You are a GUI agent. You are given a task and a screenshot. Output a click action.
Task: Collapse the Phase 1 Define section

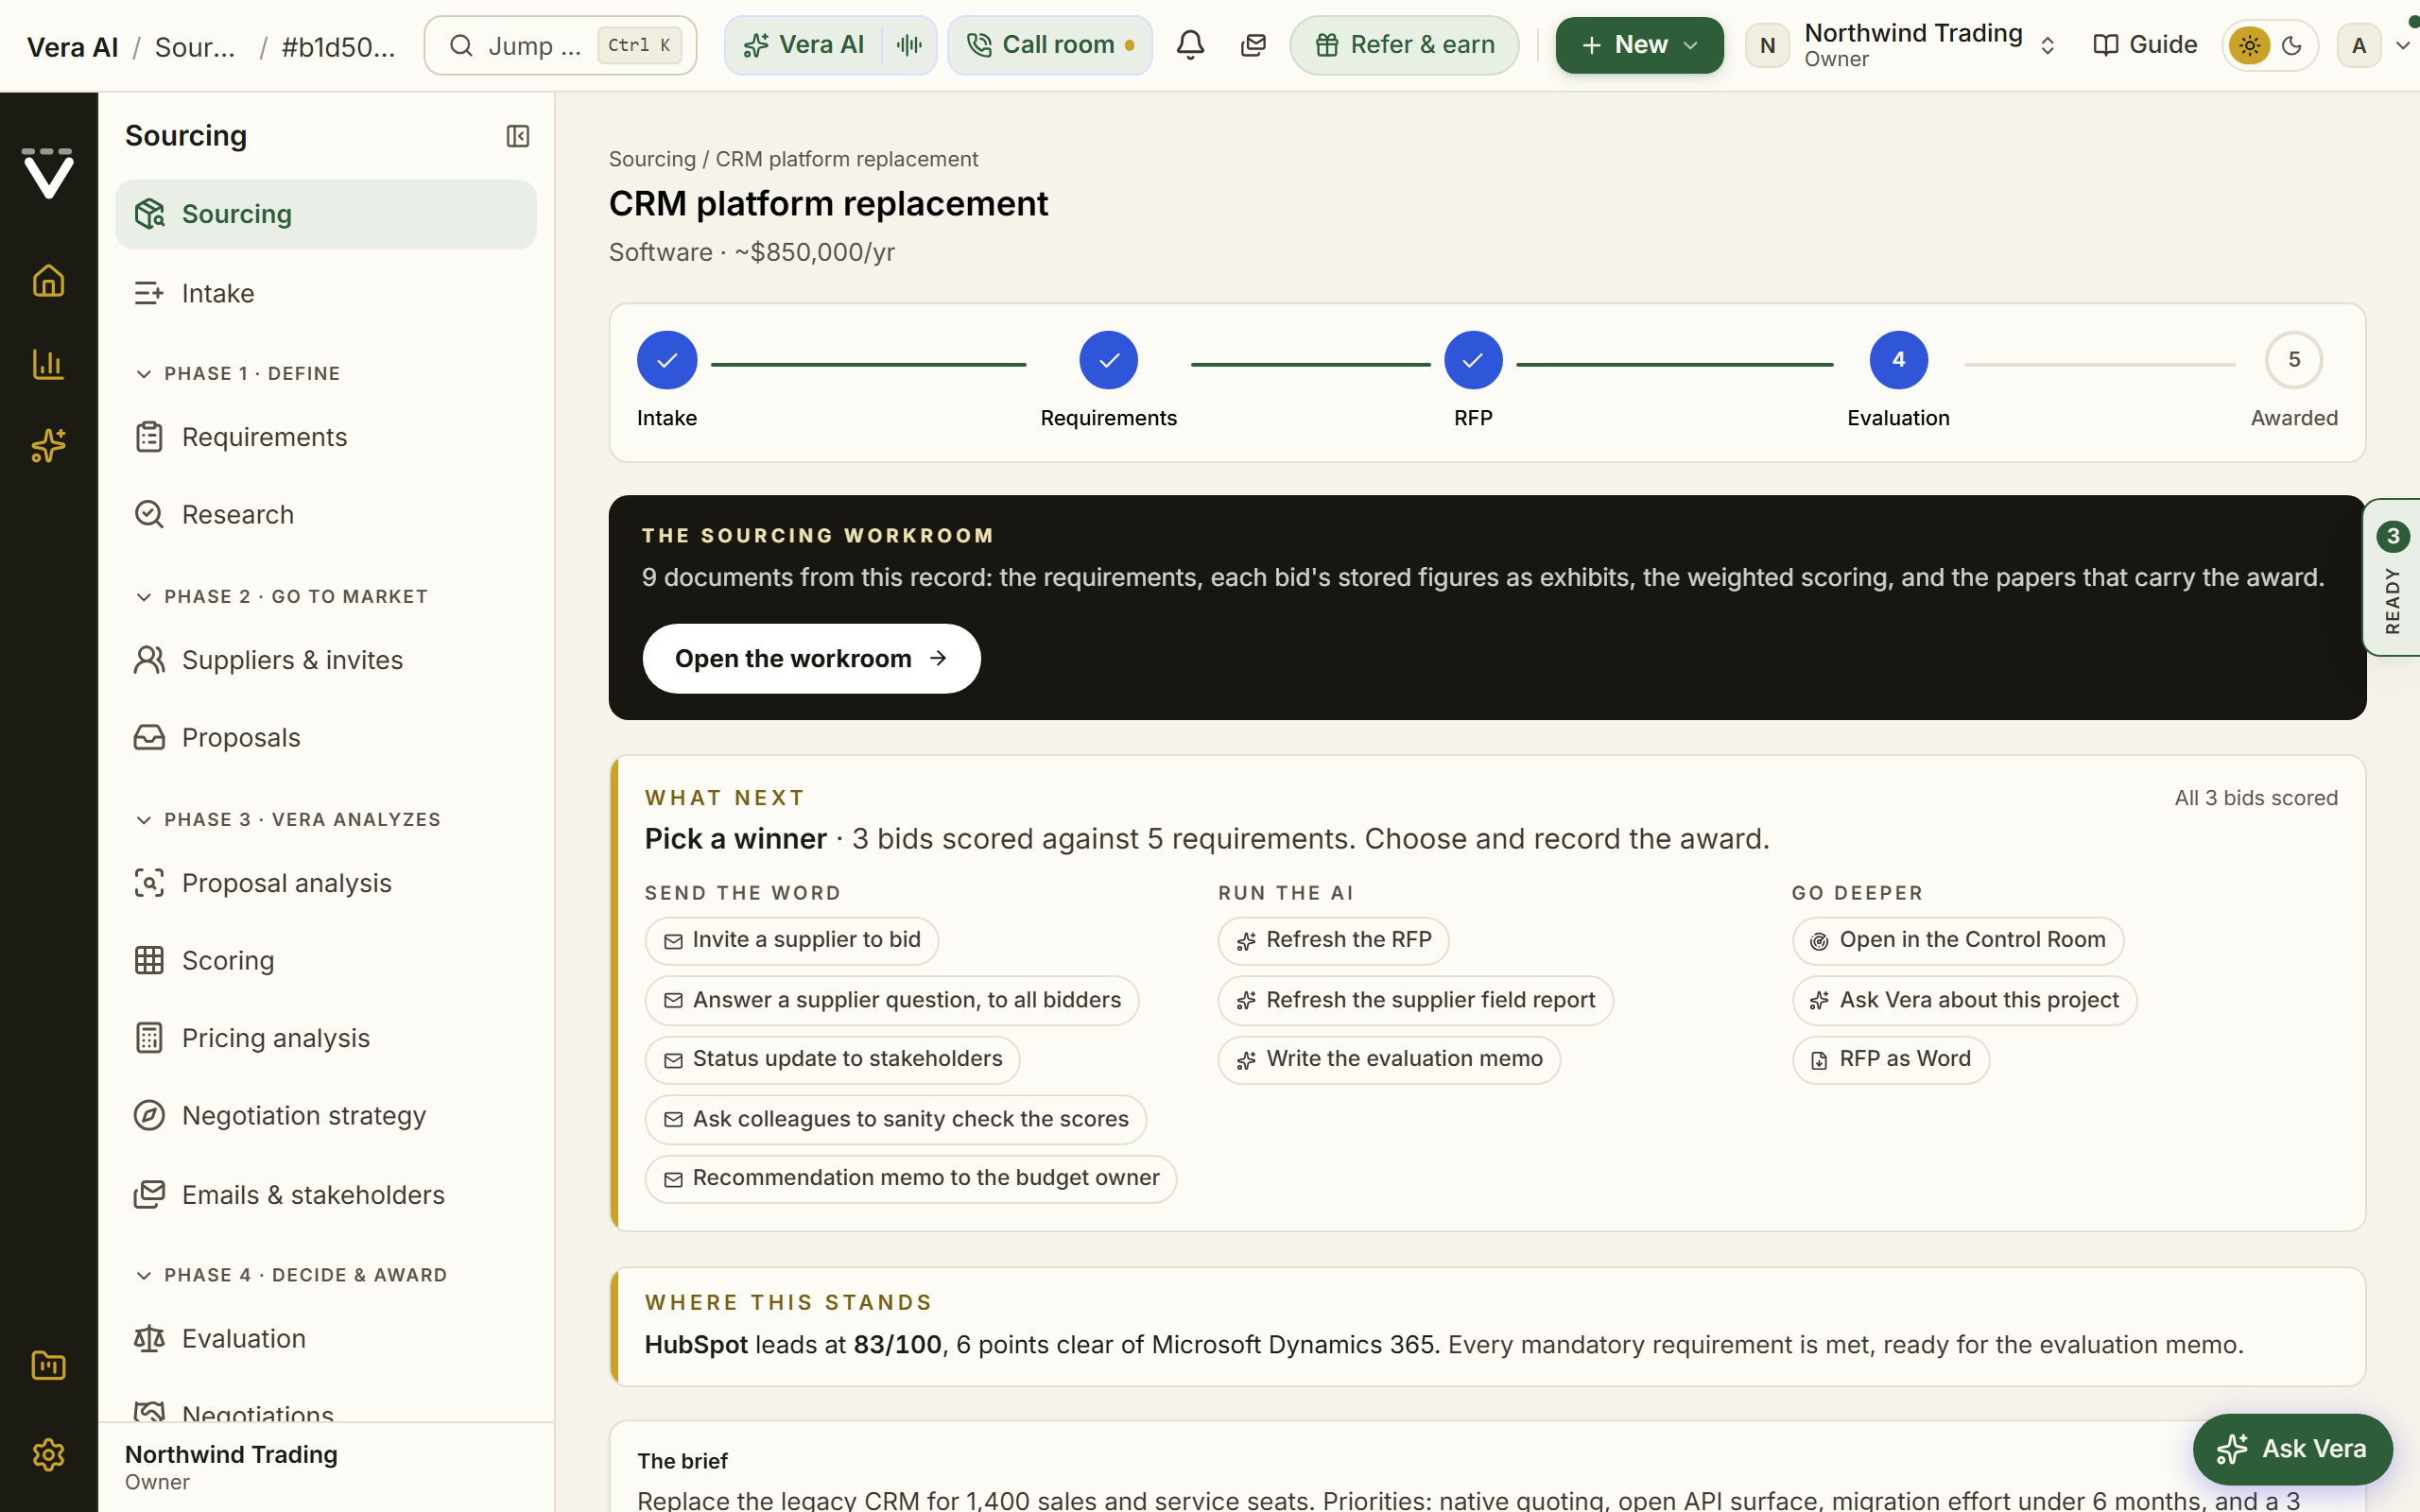(x=238, y=373)
